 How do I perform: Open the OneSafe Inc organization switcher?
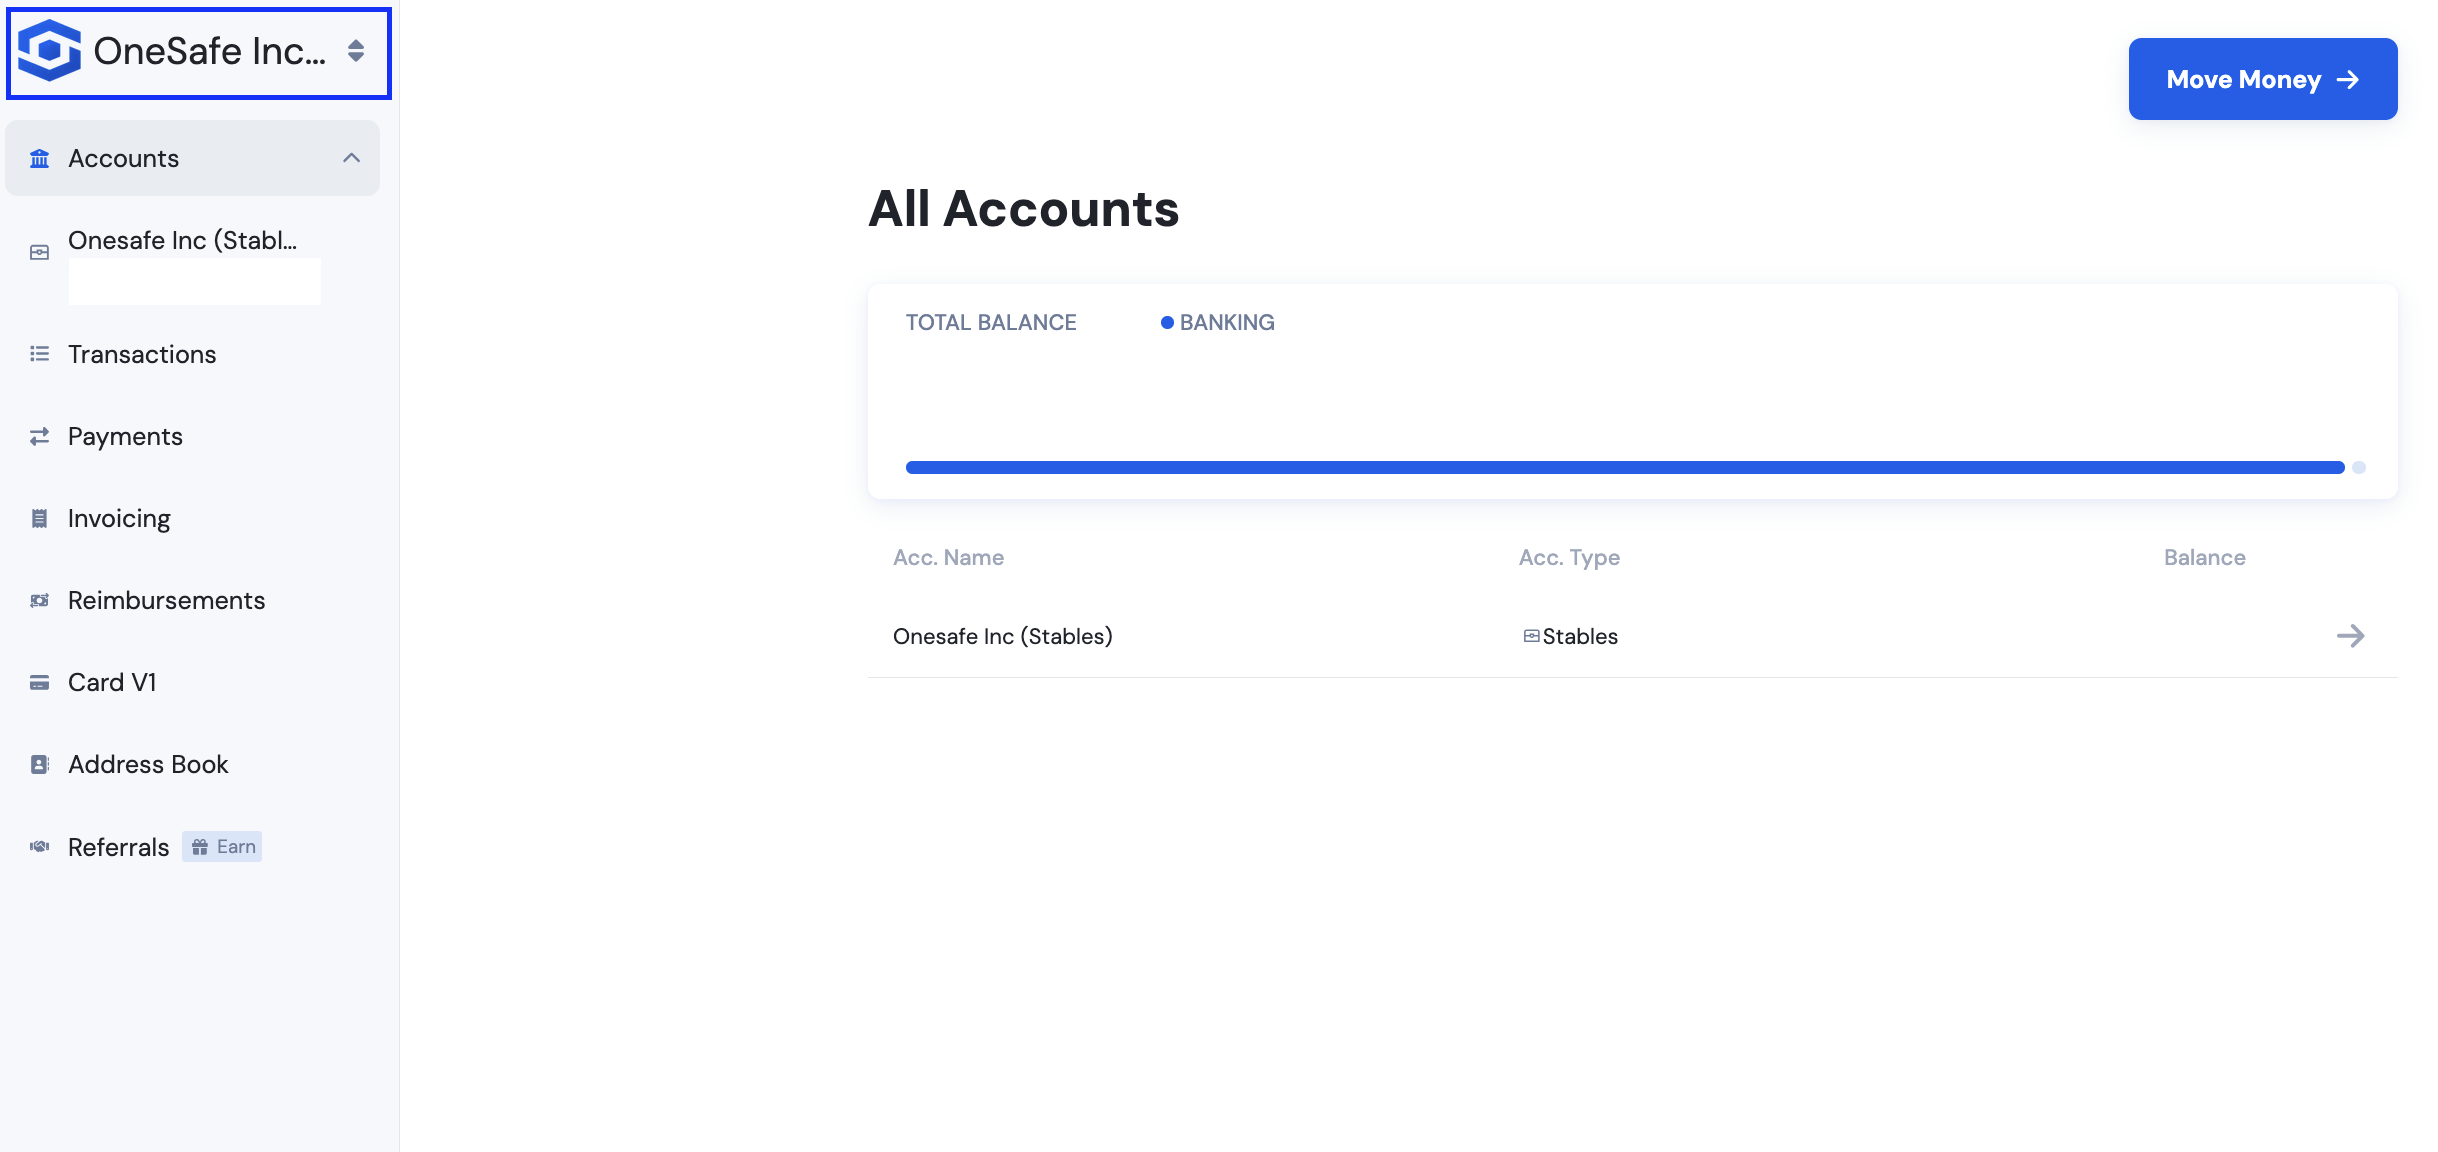(199, 53)
